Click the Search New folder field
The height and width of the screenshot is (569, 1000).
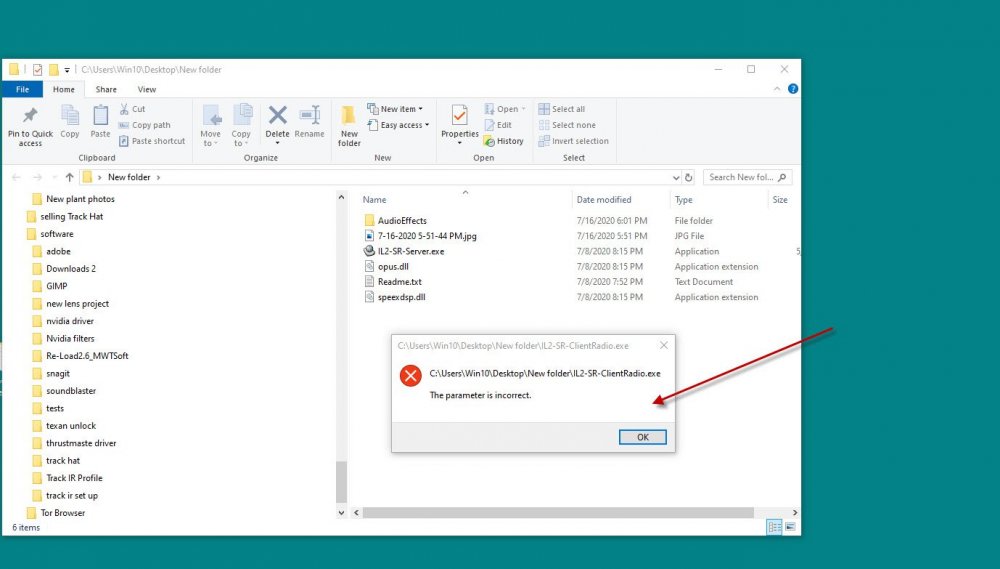740,177
